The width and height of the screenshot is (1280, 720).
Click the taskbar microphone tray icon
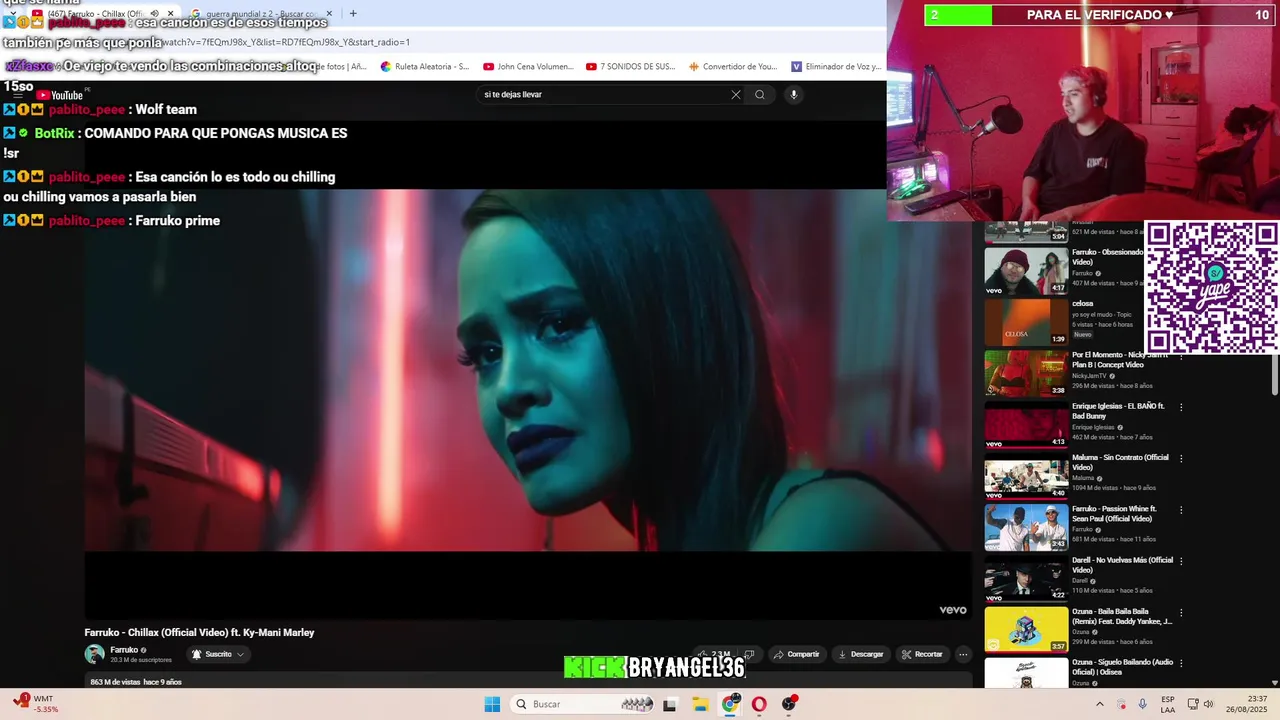pyautogui.click(x=1143, y=704)
